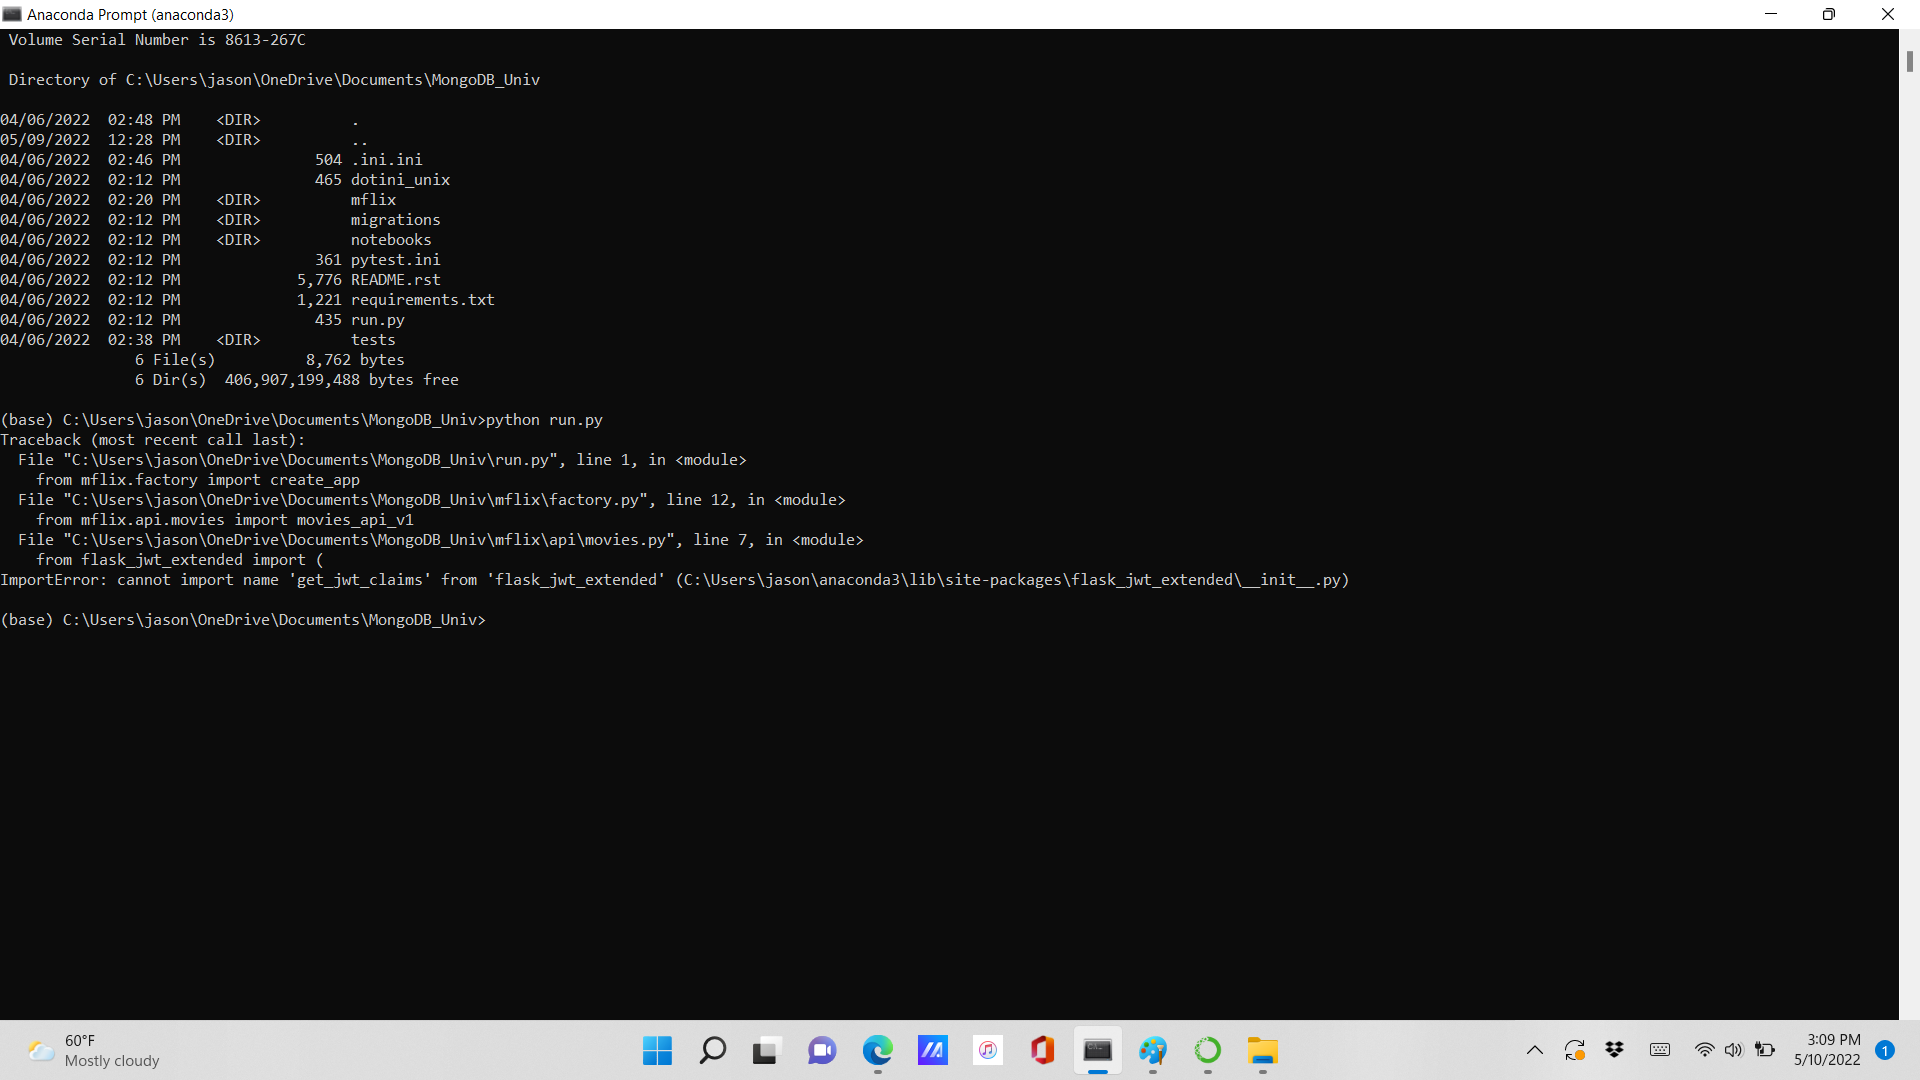This screenshot has width=1920, height=1080.
Task: Check battery status from the system tray
Action: click(x=1763, y=1050)
